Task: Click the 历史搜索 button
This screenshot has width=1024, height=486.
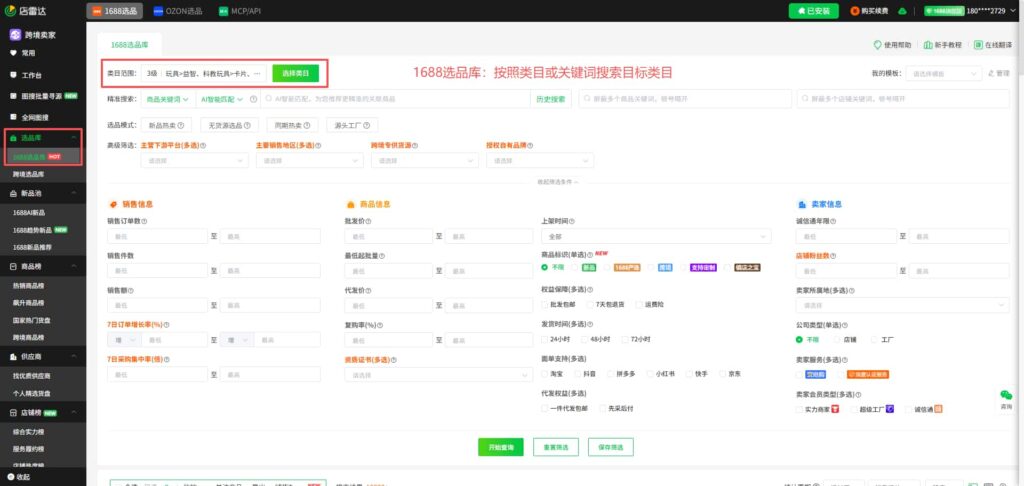Action: [x=550, y=99]
